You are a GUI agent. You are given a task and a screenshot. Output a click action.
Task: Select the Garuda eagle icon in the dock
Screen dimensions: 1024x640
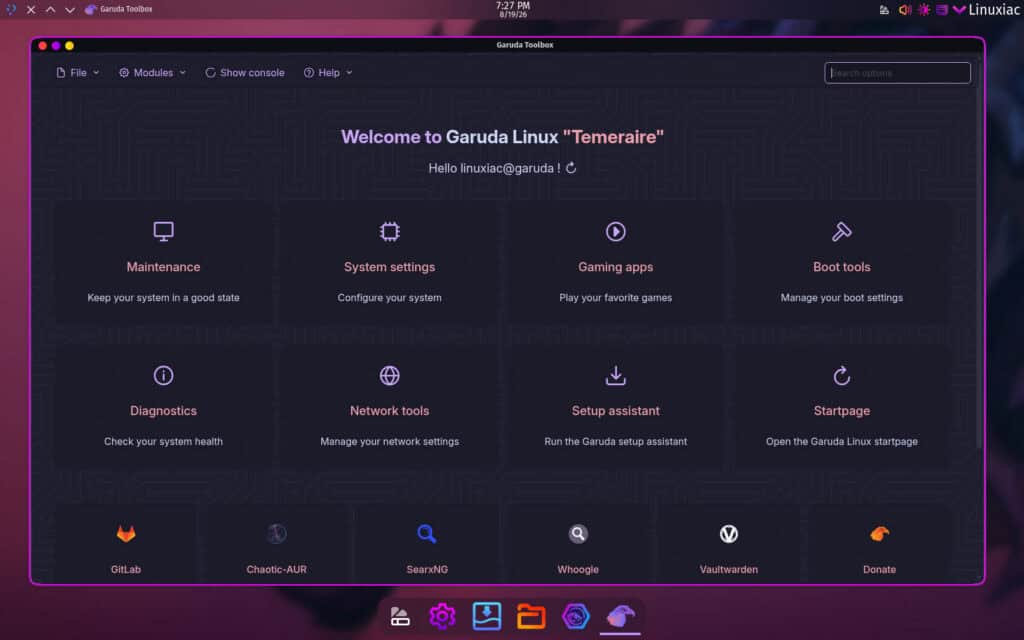[620, 616]
